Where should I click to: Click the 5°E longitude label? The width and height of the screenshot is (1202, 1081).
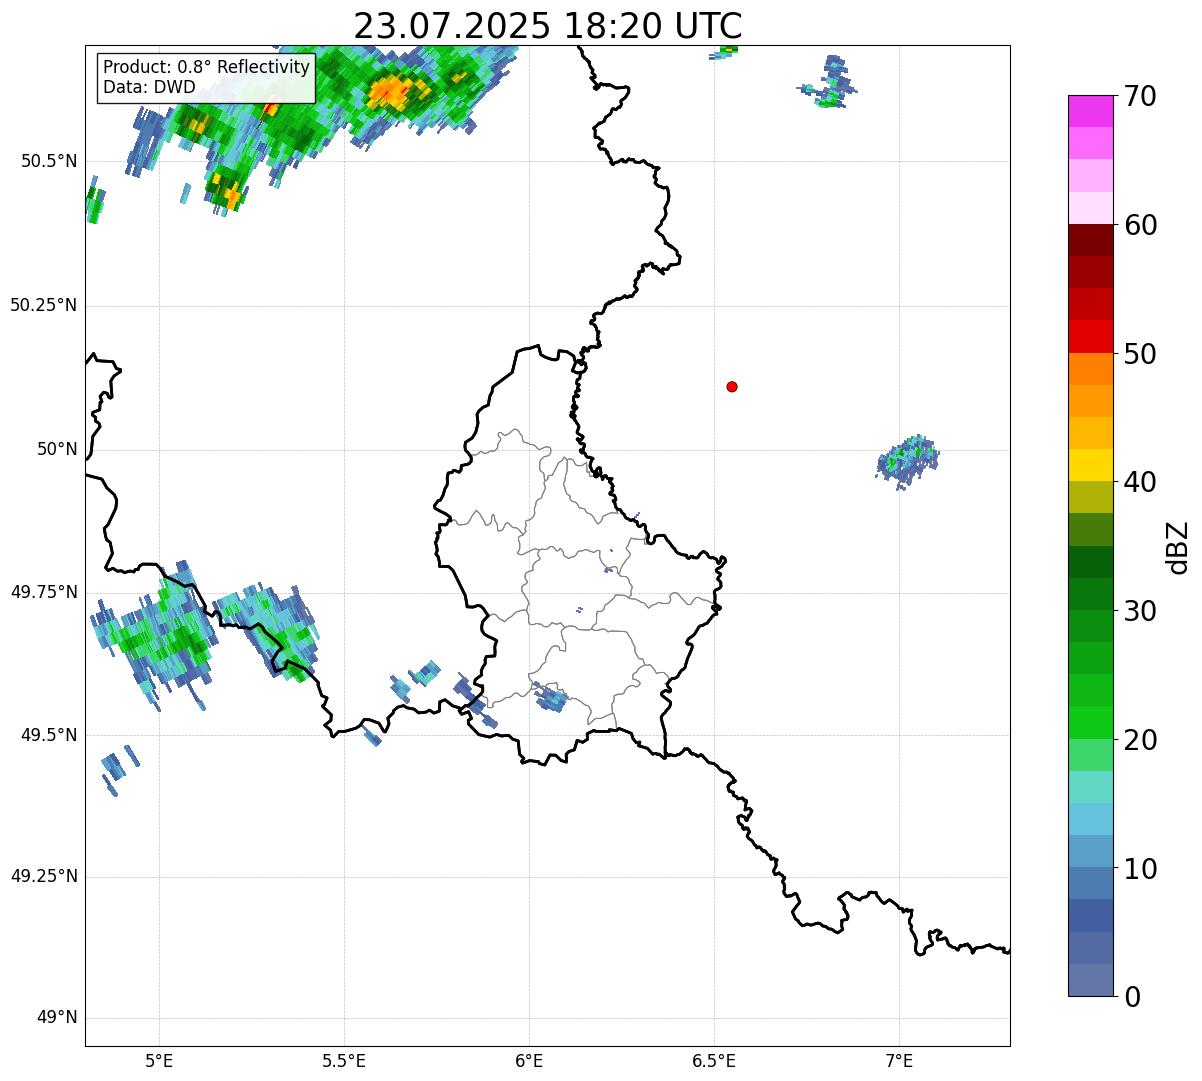click(x=159, y=1060)
